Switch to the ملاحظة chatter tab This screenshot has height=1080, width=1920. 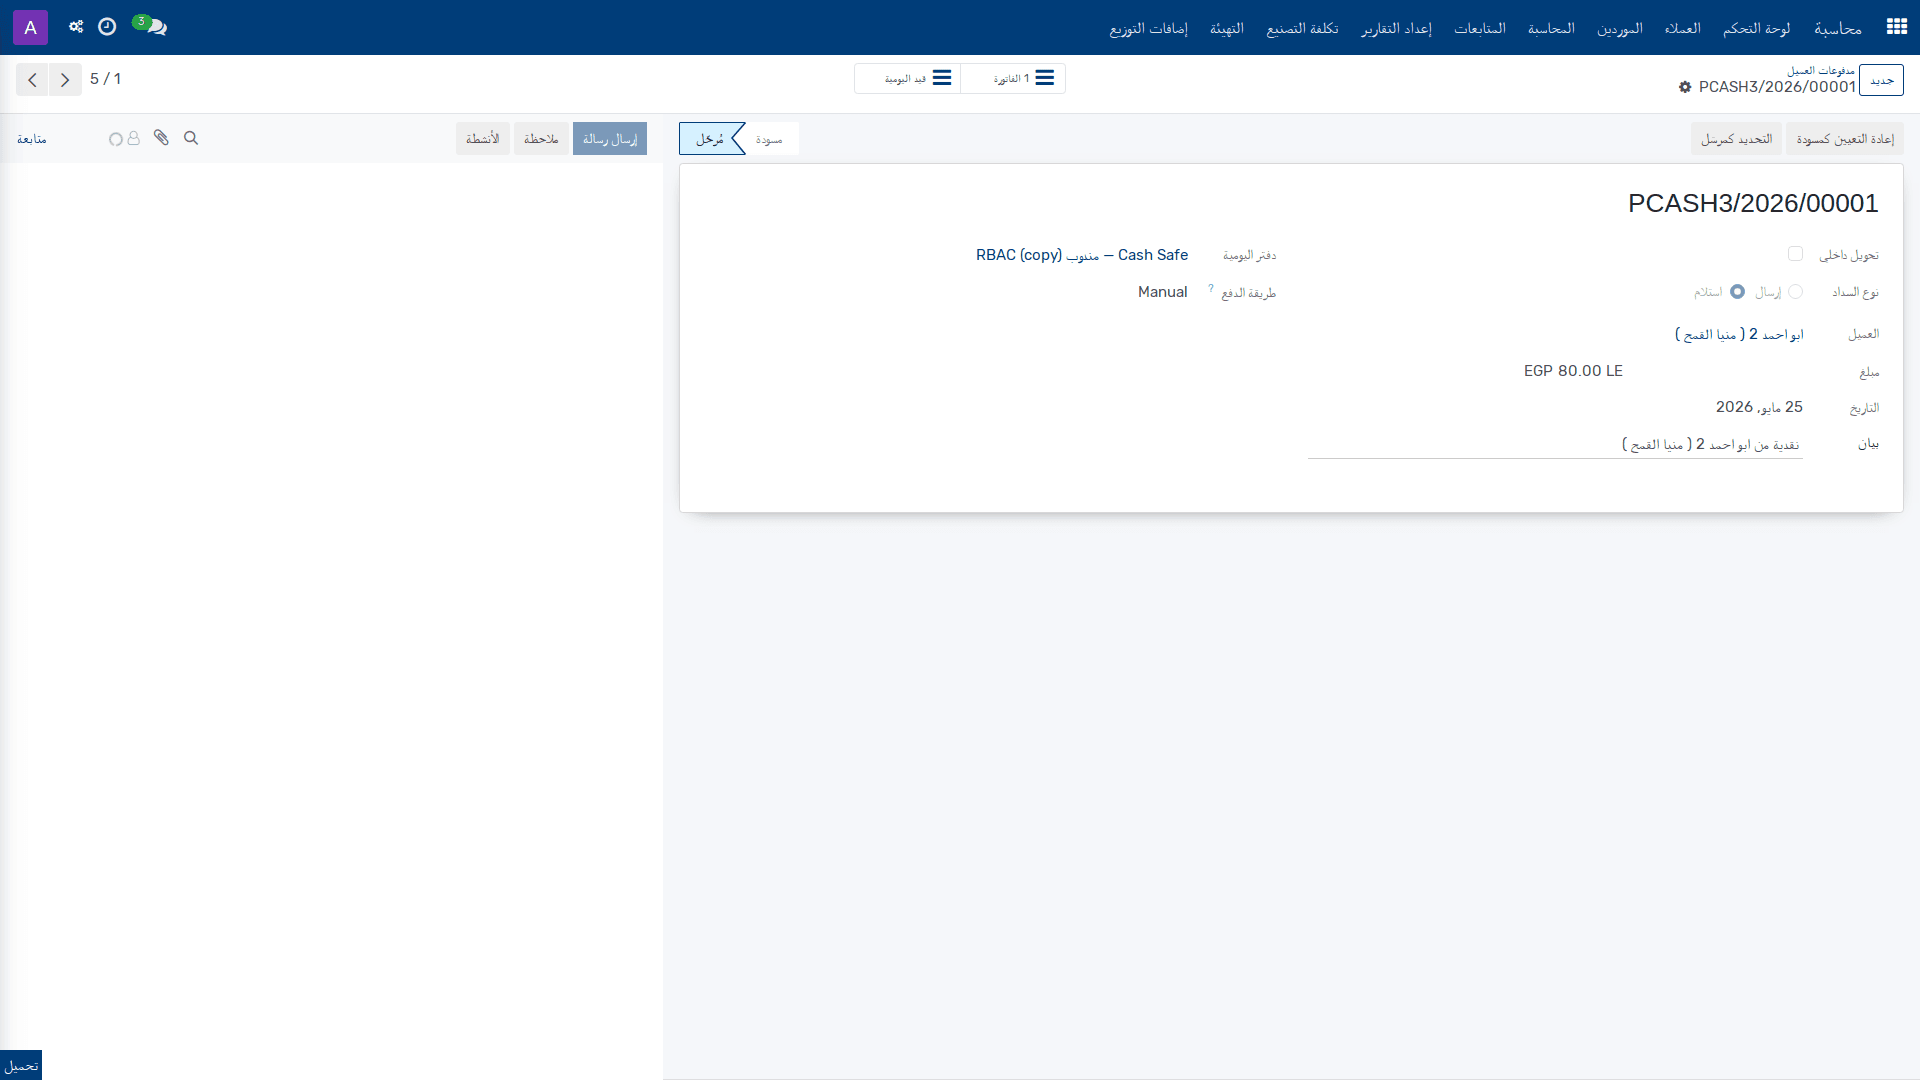click(541, 139)
